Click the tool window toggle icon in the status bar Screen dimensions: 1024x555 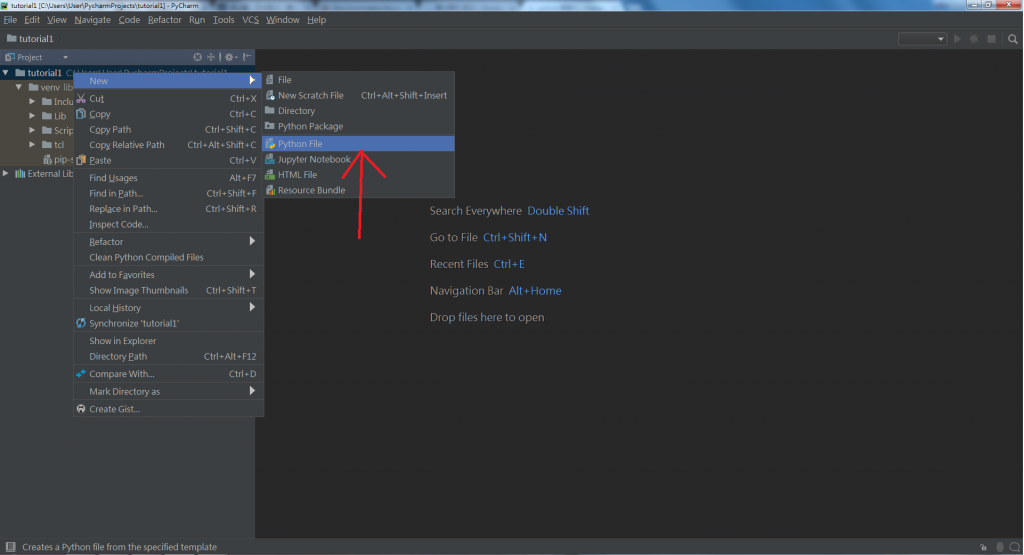[10, 547]
